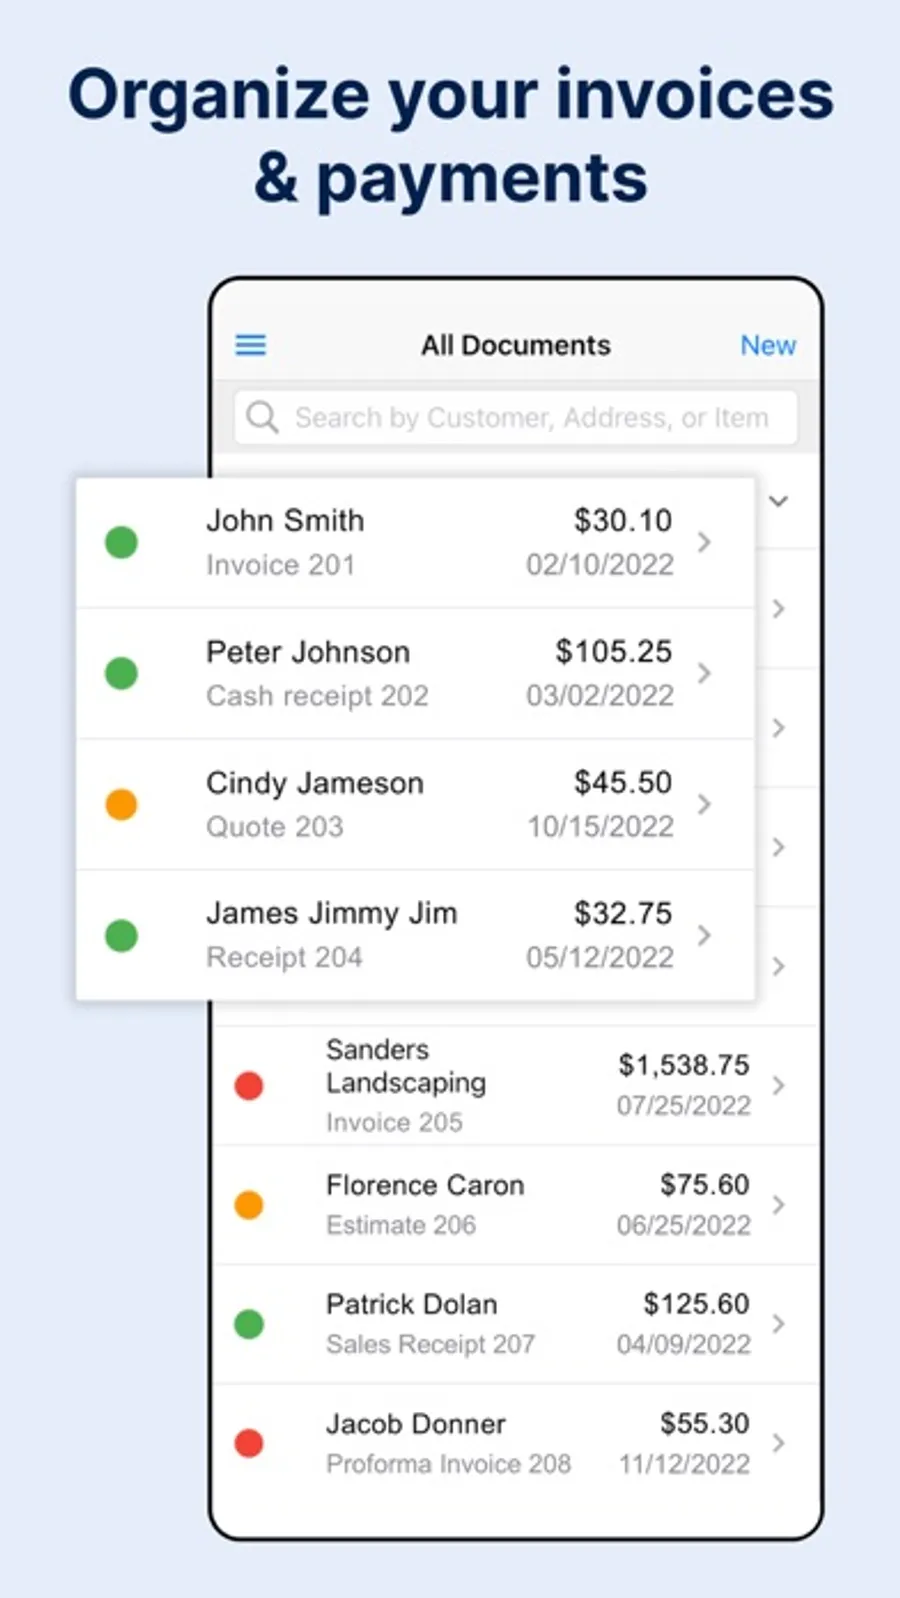Click orange status dot for Florence Caron
This screenshot has width=900, height=1598.
249,1205
